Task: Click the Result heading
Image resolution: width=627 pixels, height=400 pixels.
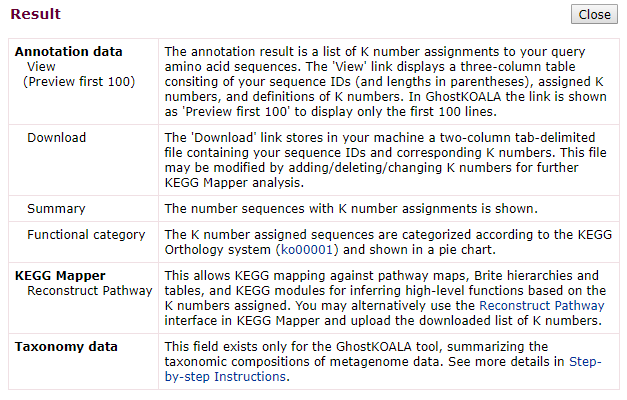Action: [x=36, y=14]
